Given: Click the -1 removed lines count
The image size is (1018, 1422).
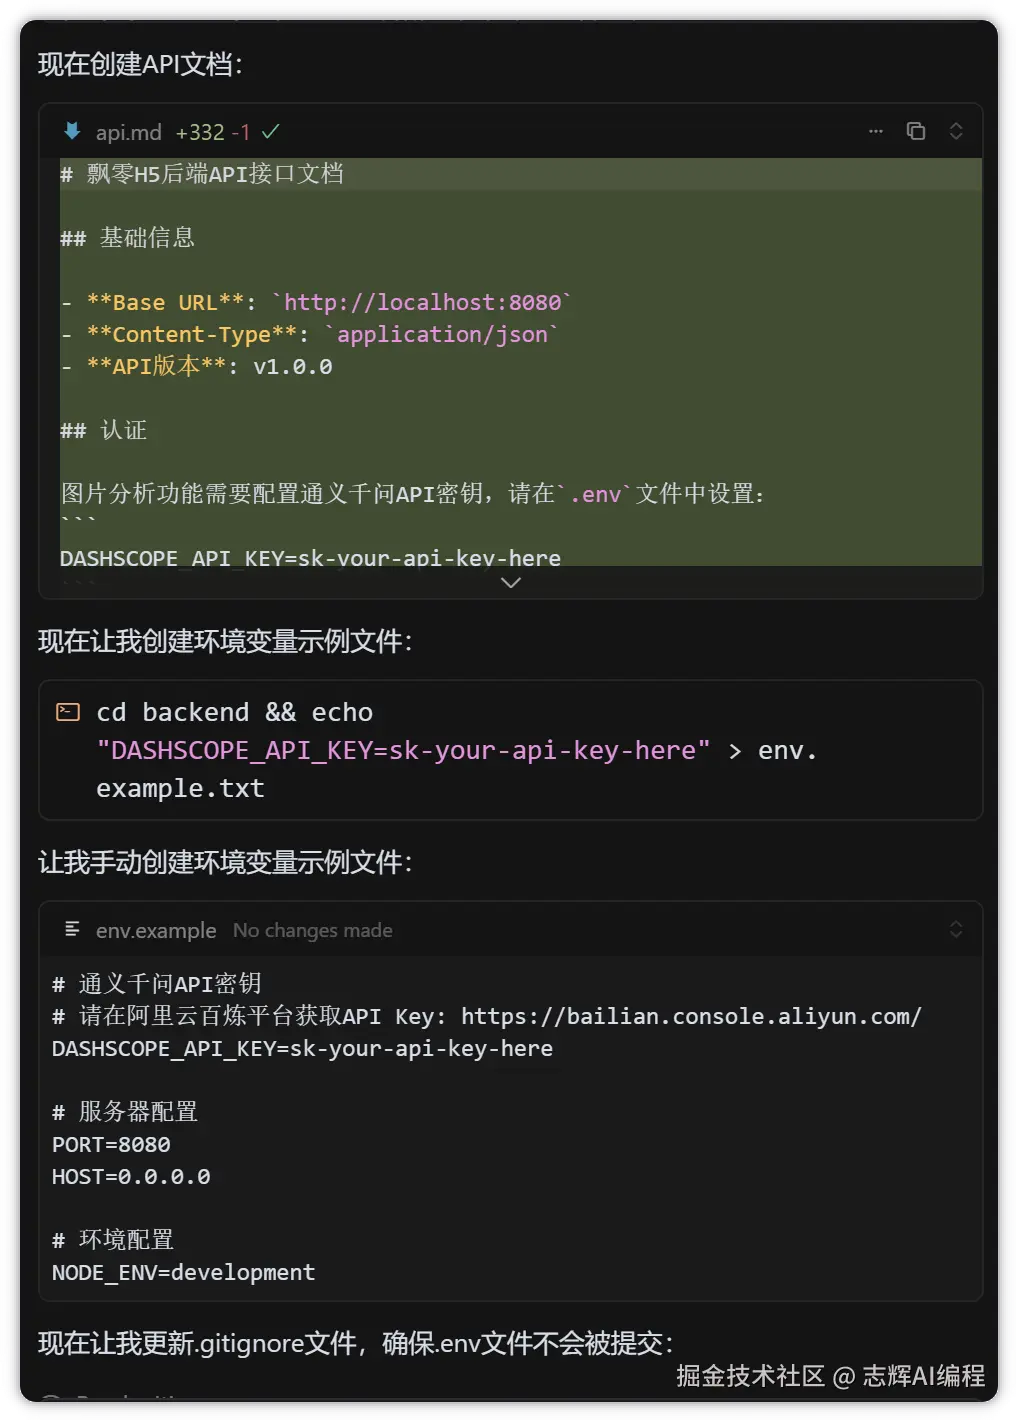Looking at the screenshot, I should point(240,132).
